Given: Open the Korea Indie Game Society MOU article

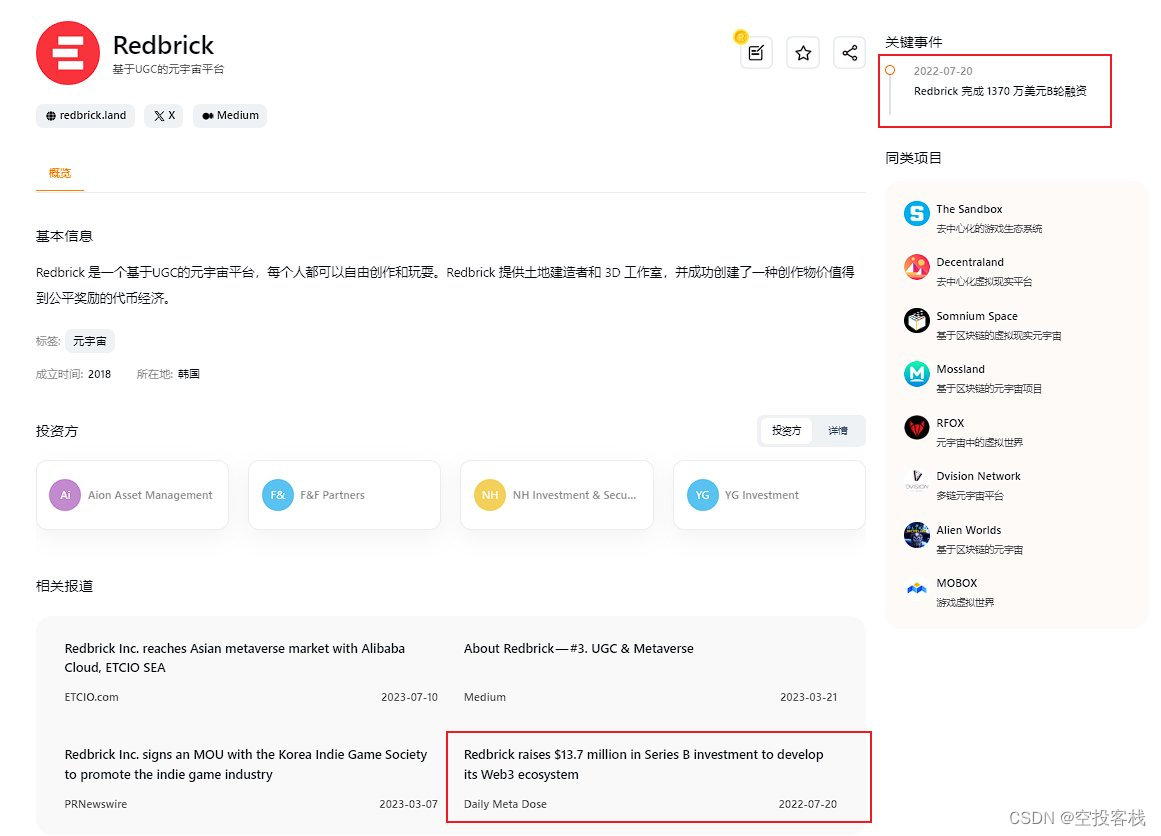Looking at the screenshot, I should pos(246,764).
